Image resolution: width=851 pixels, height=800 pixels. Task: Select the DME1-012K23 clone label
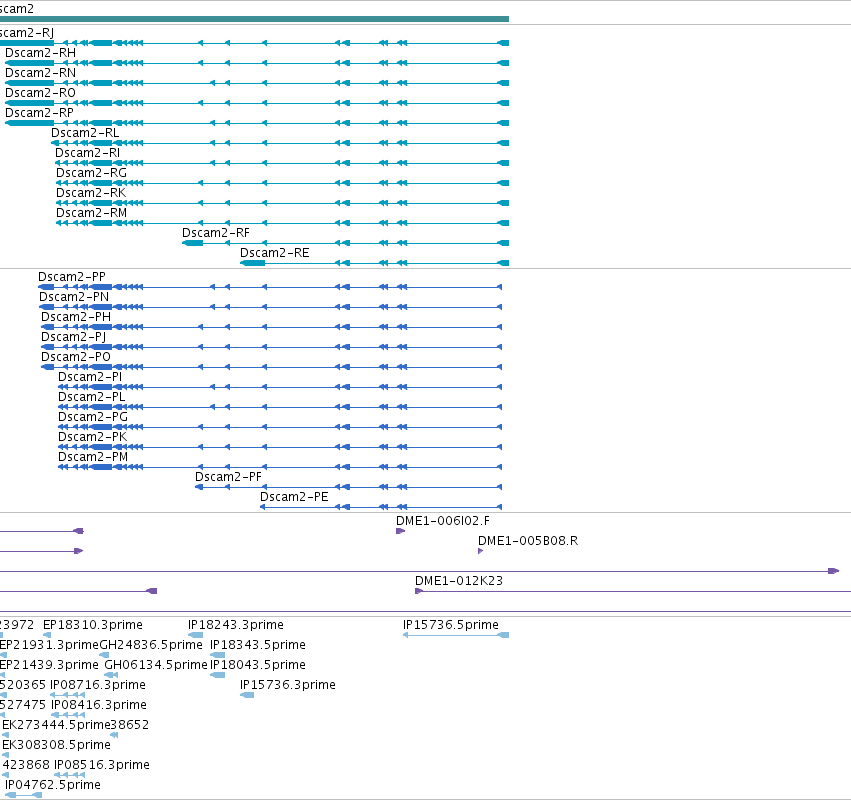pos(459,581)
